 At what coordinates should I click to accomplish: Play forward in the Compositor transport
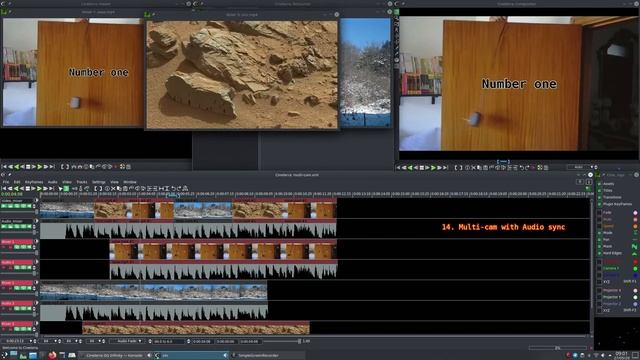pos(433,167)
